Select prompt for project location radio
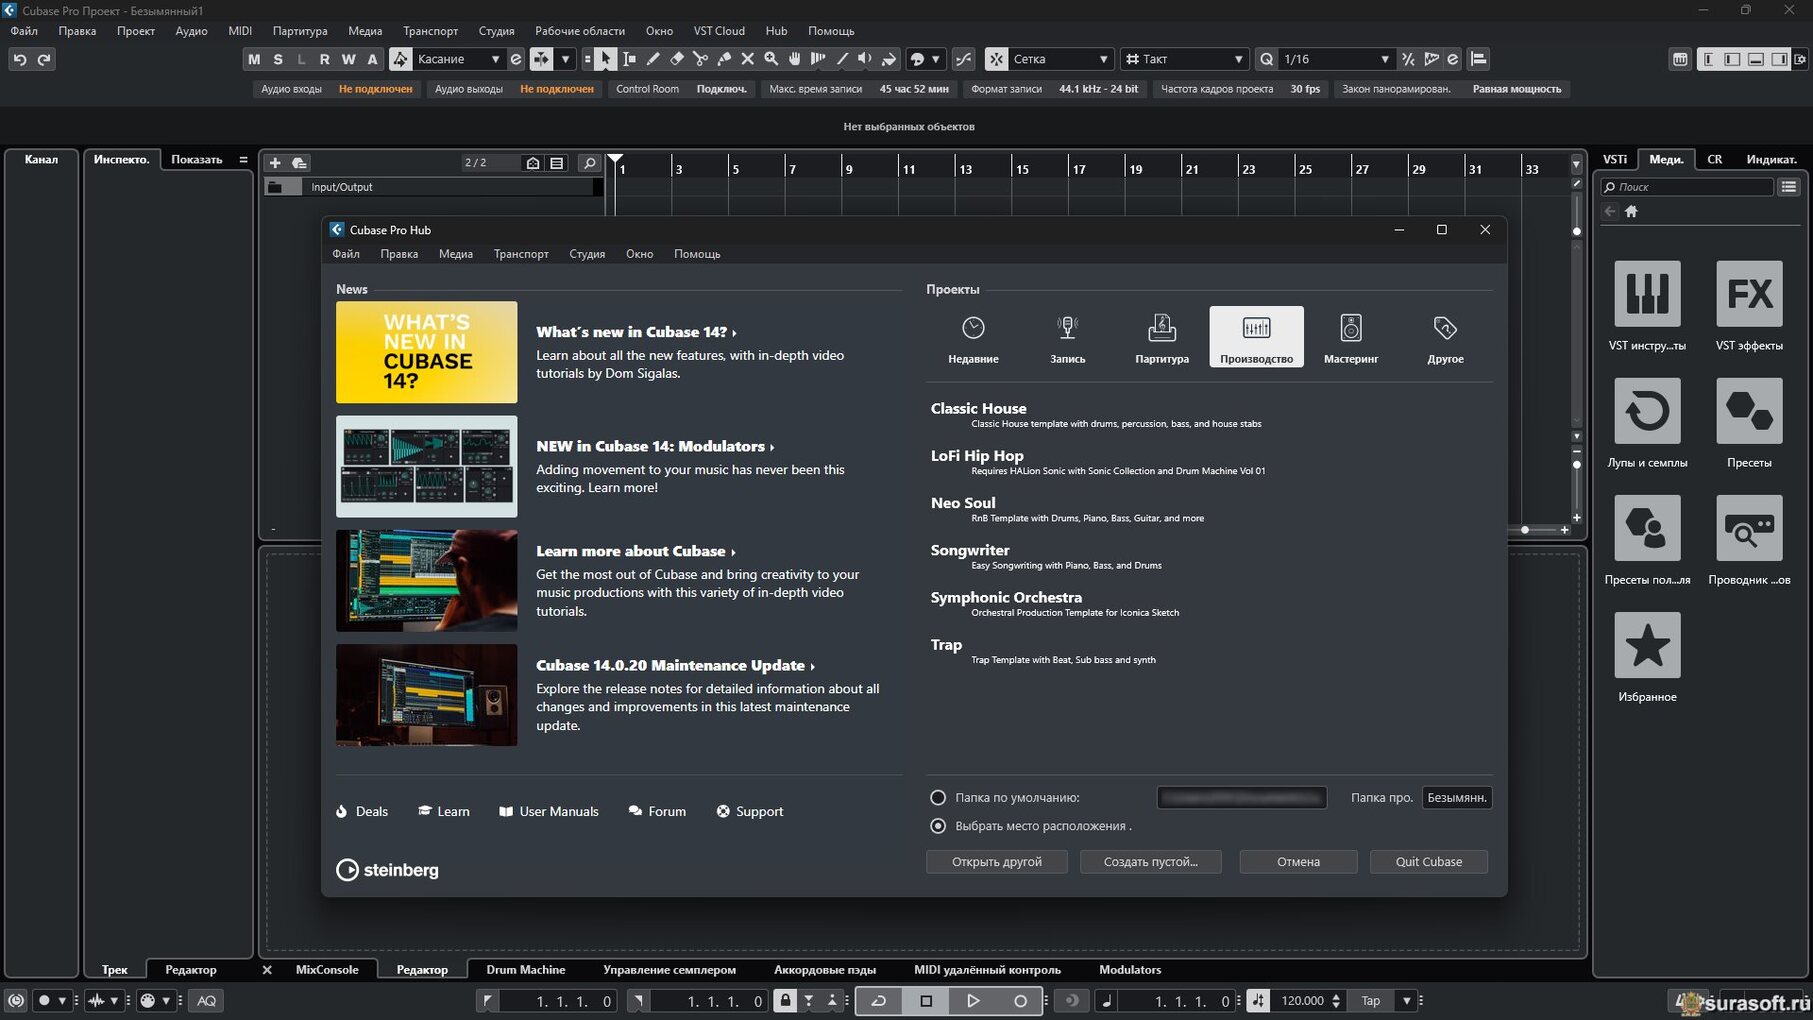Image resolution: width=1813 pixels, height=1020 pixels. point(938,825)
